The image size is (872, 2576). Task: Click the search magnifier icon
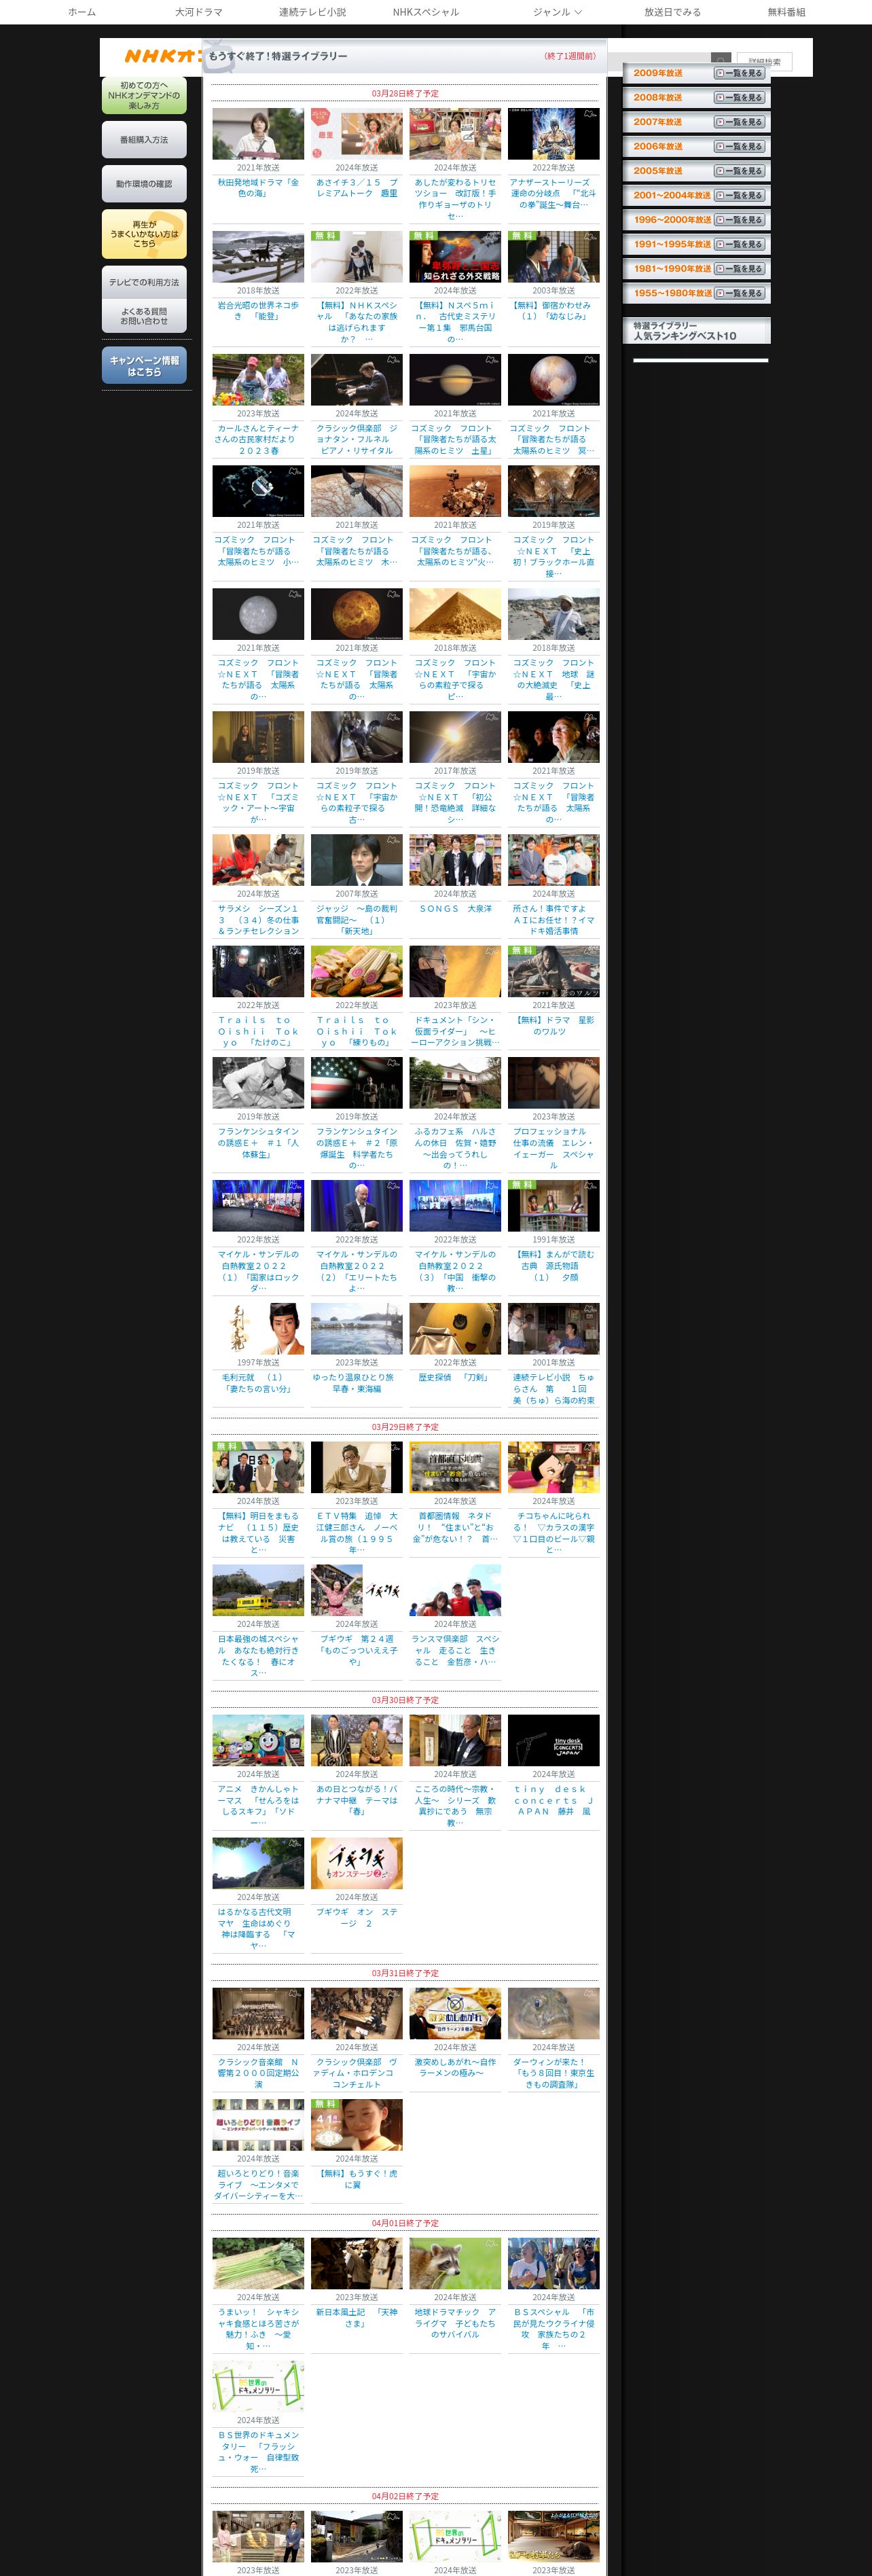[720, 60]
